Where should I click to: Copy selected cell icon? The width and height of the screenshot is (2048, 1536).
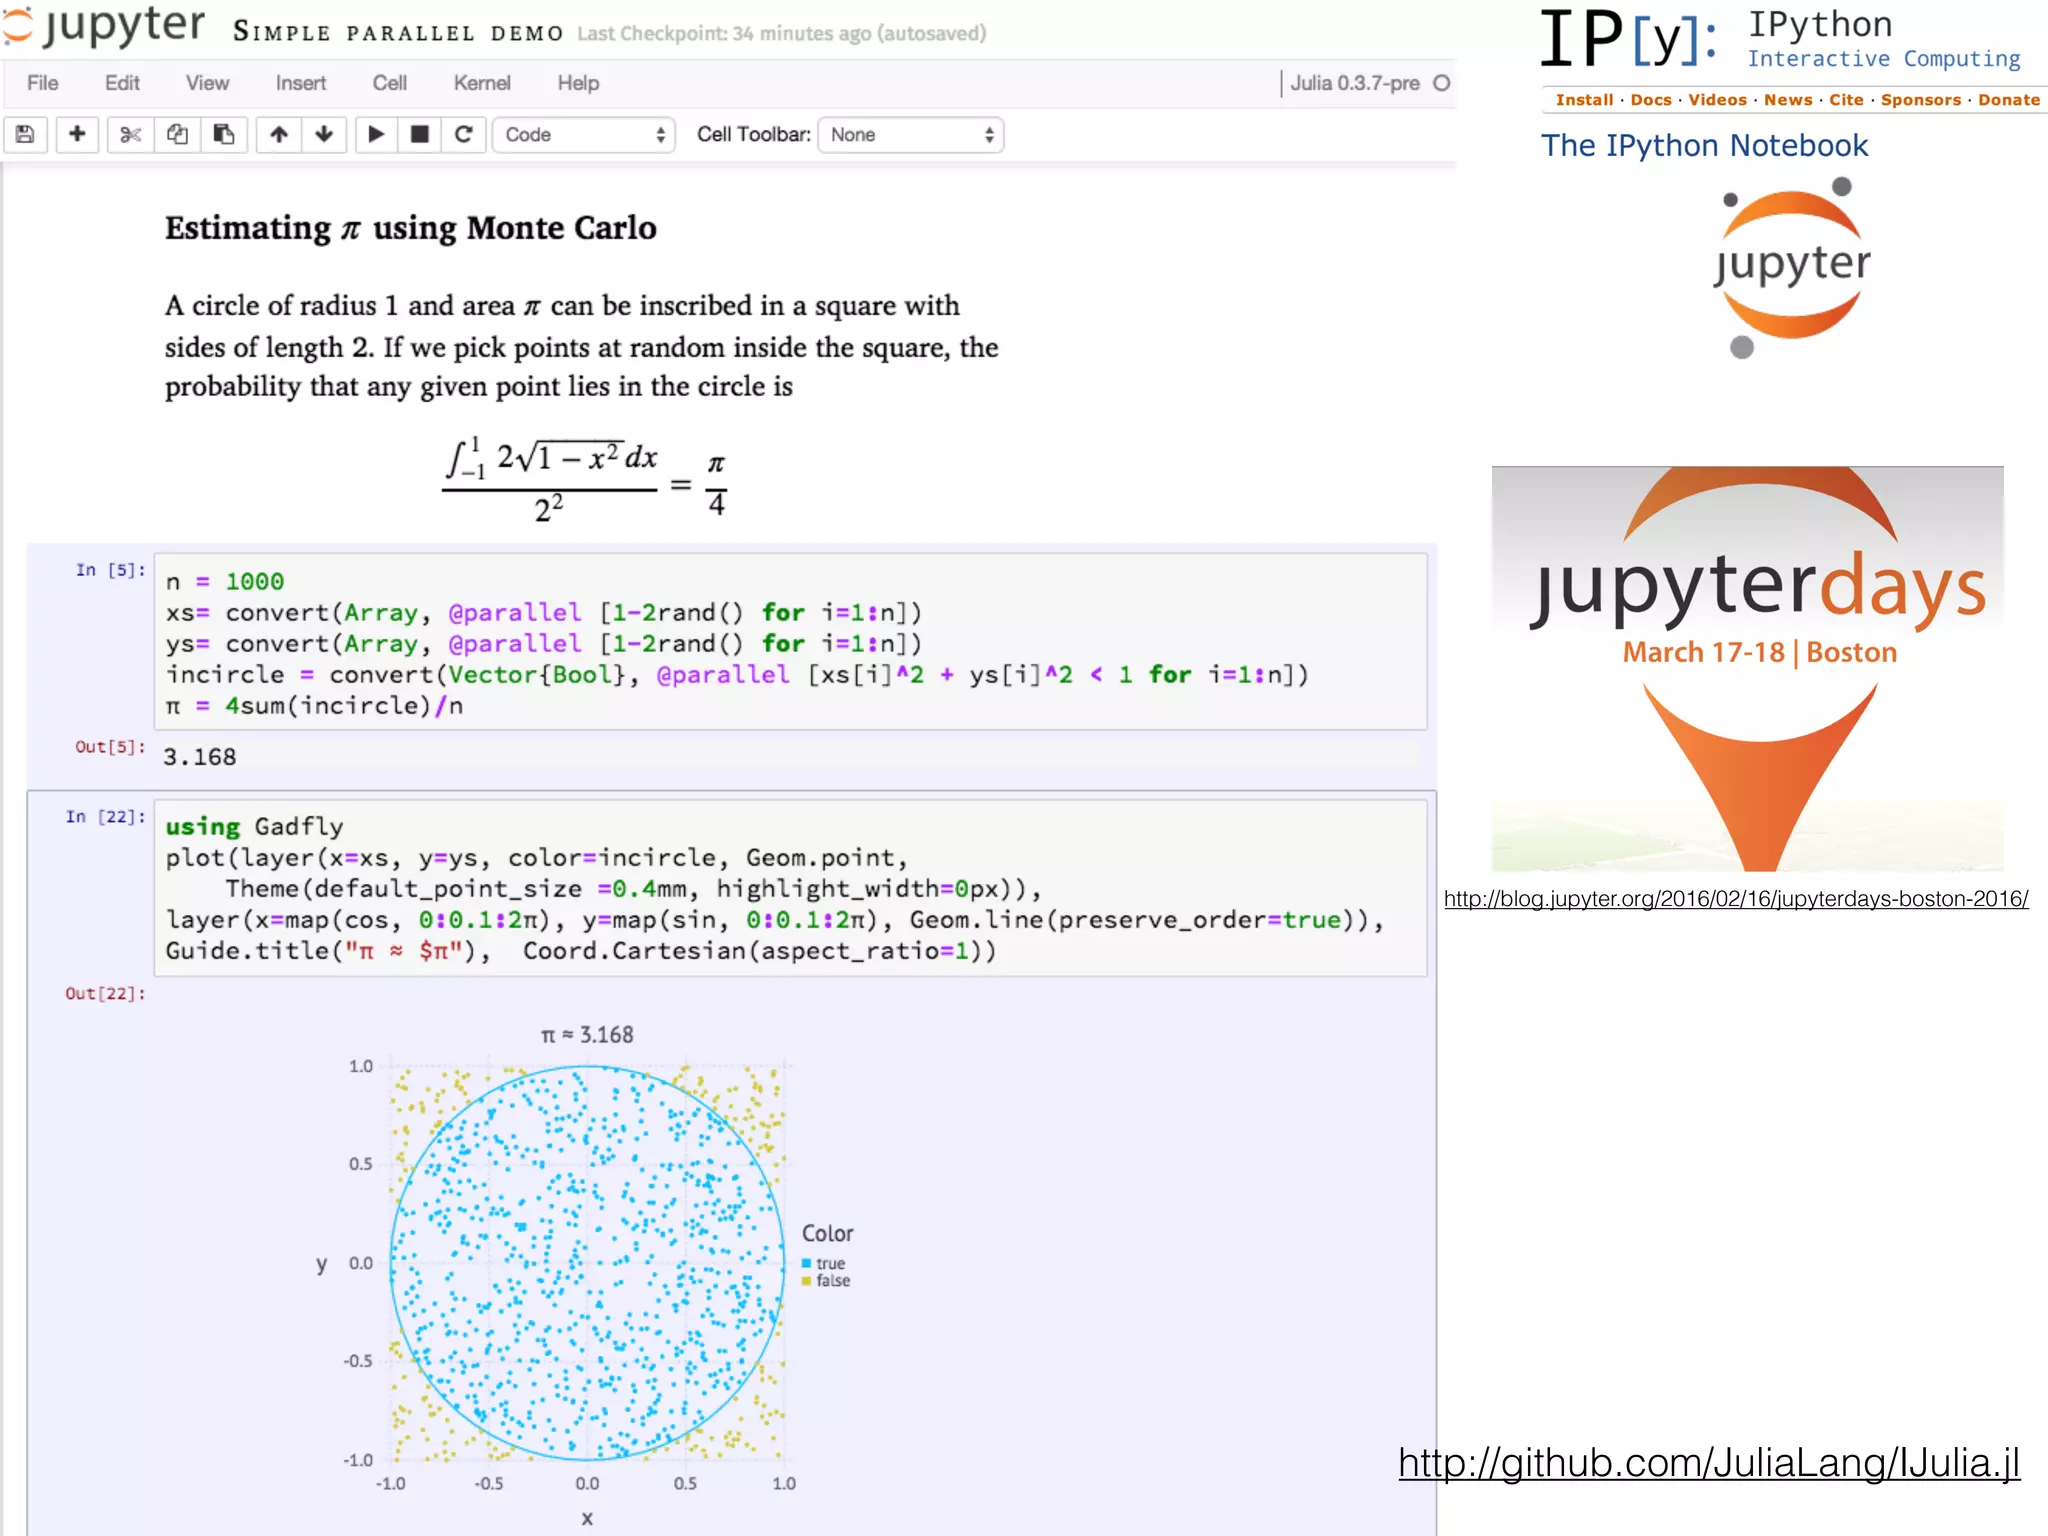click(x=177, y=135)
